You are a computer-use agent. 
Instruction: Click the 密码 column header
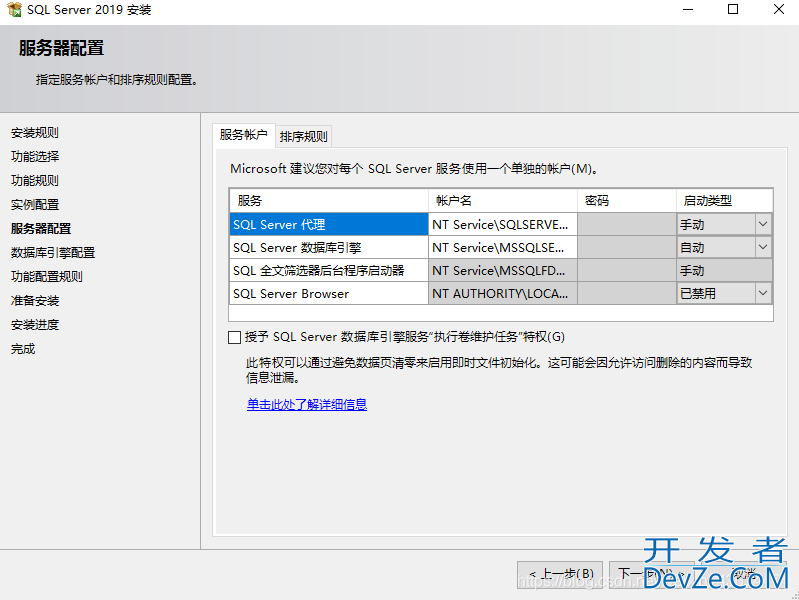627,200
